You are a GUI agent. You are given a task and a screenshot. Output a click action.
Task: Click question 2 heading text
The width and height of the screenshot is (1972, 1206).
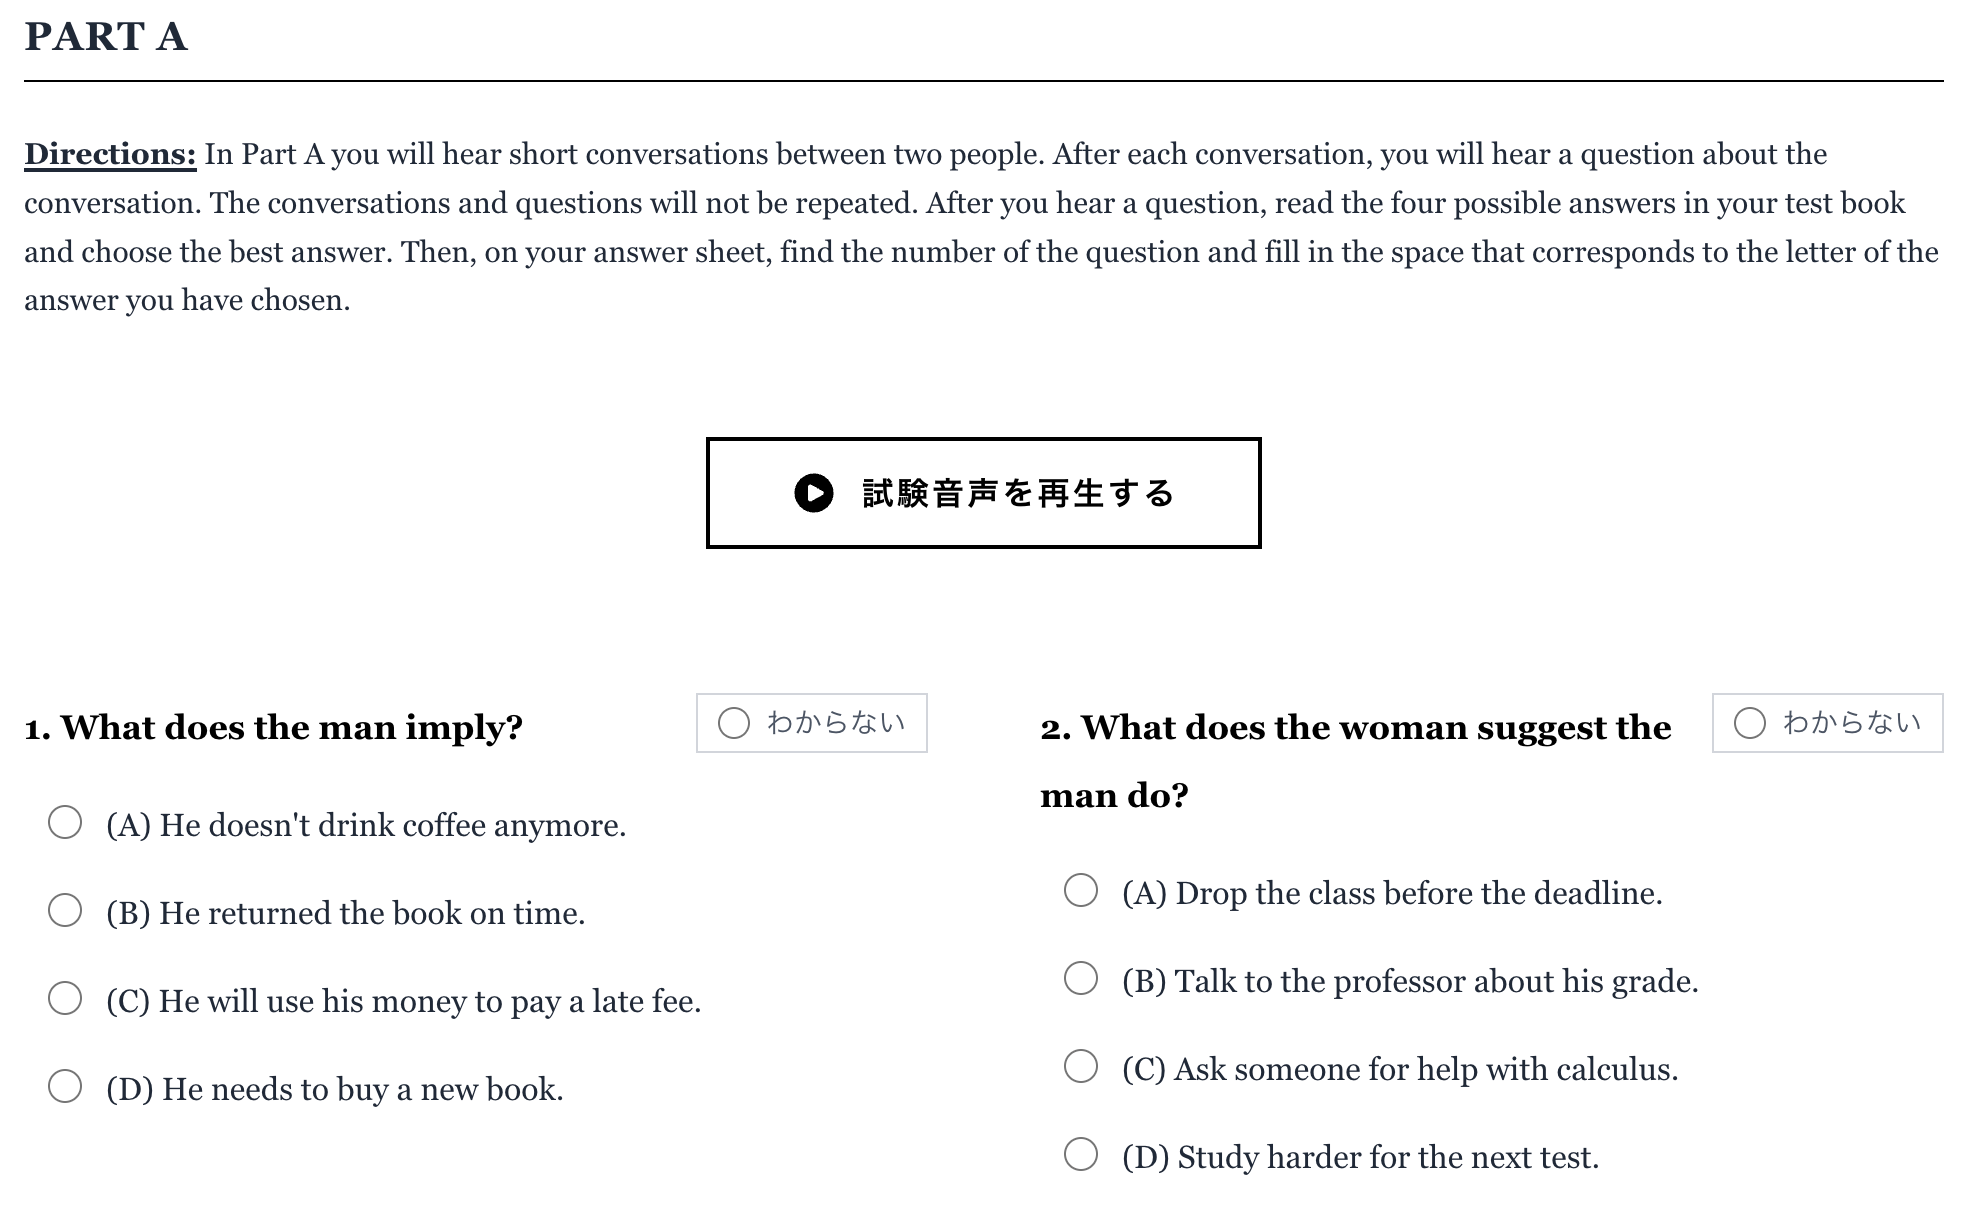click(x=1355, y=762)
